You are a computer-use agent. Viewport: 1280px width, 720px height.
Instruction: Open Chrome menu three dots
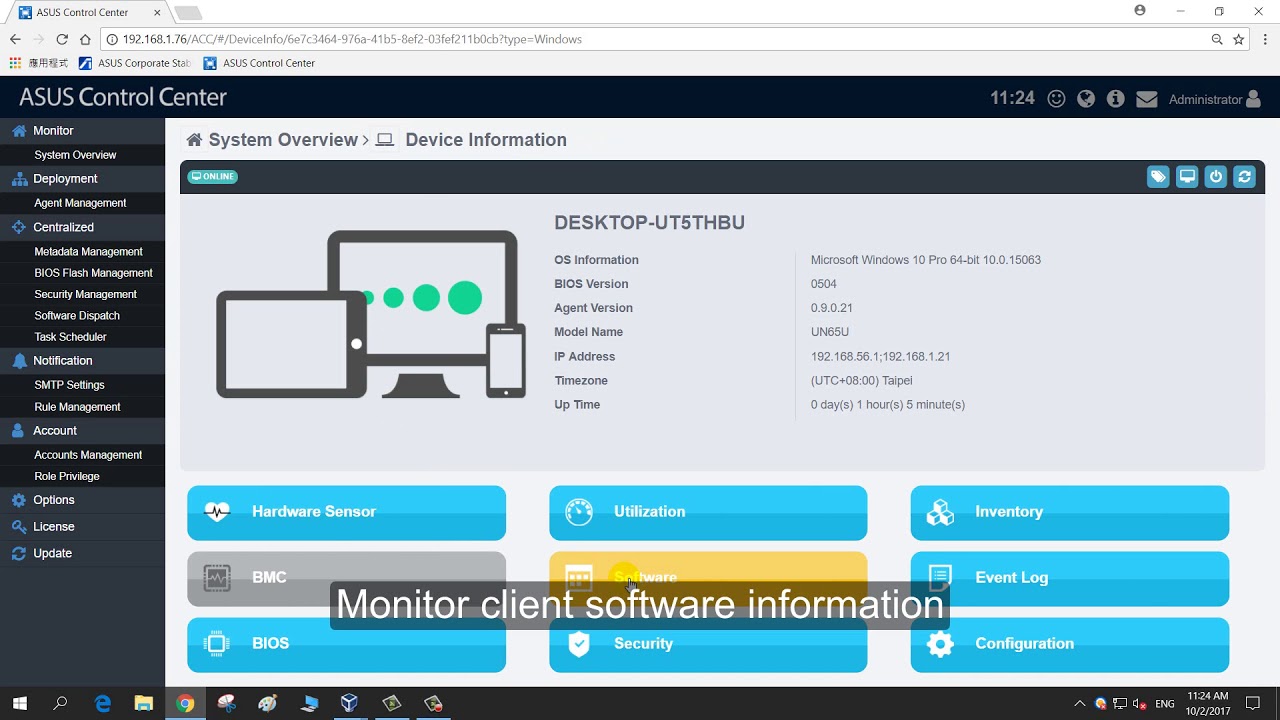(1265, 39)
